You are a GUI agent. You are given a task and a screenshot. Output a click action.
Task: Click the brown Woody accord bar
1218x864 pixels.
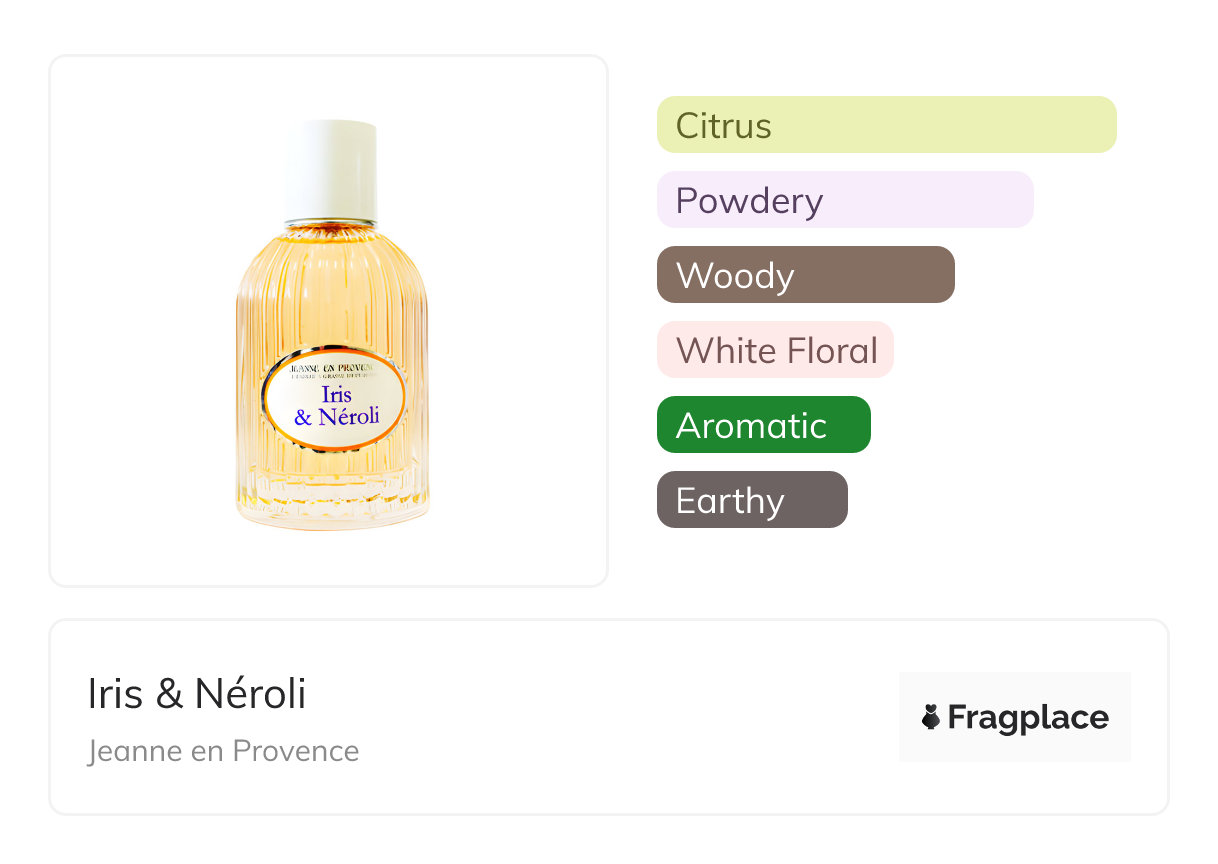pos(805,275)
